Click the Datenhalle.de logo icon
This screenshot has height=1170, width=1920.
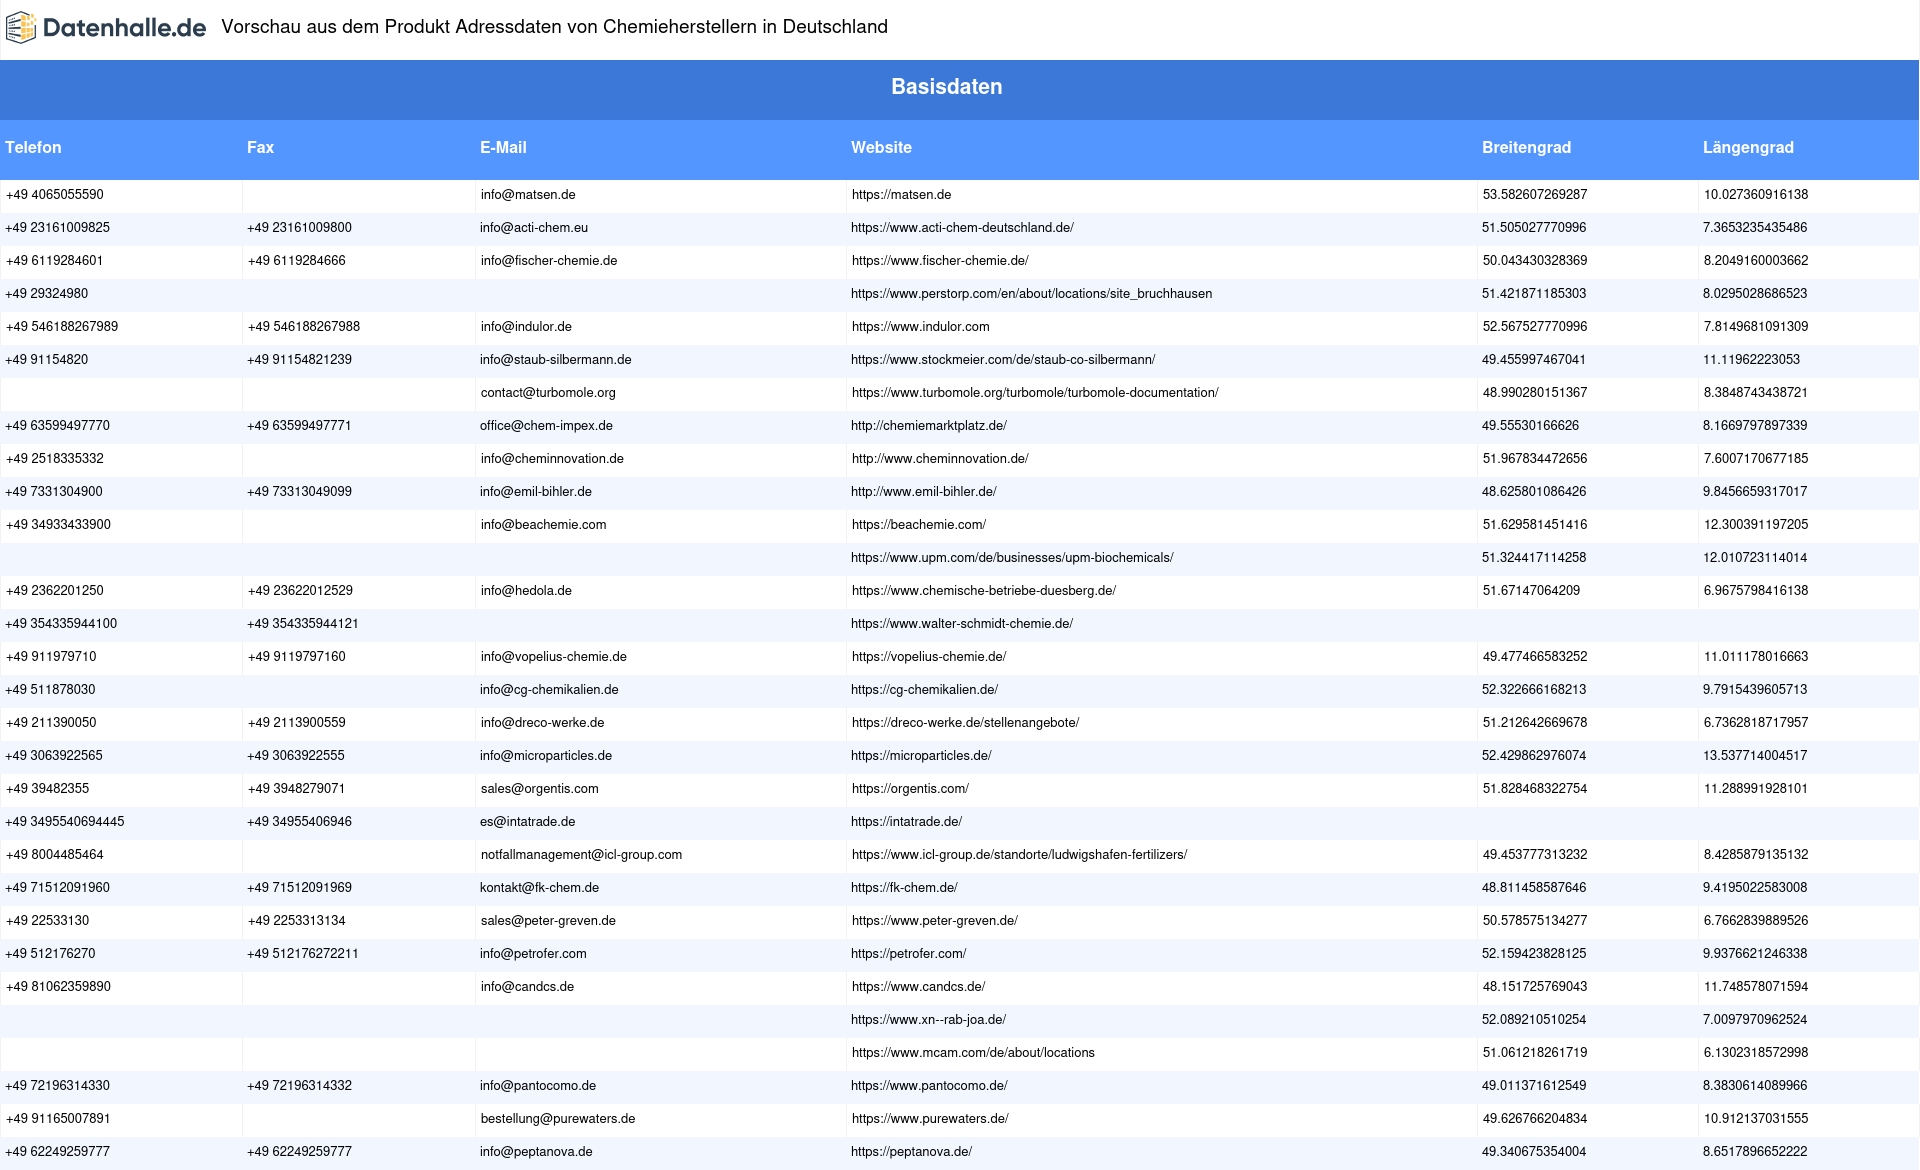21,28
